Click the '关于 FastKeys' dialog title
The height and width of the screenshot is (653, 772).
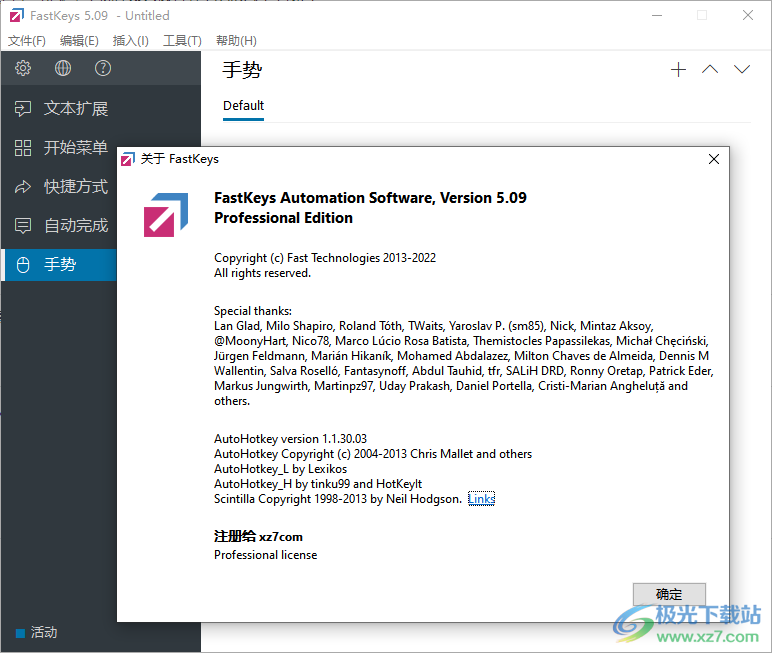coord(179,159)
